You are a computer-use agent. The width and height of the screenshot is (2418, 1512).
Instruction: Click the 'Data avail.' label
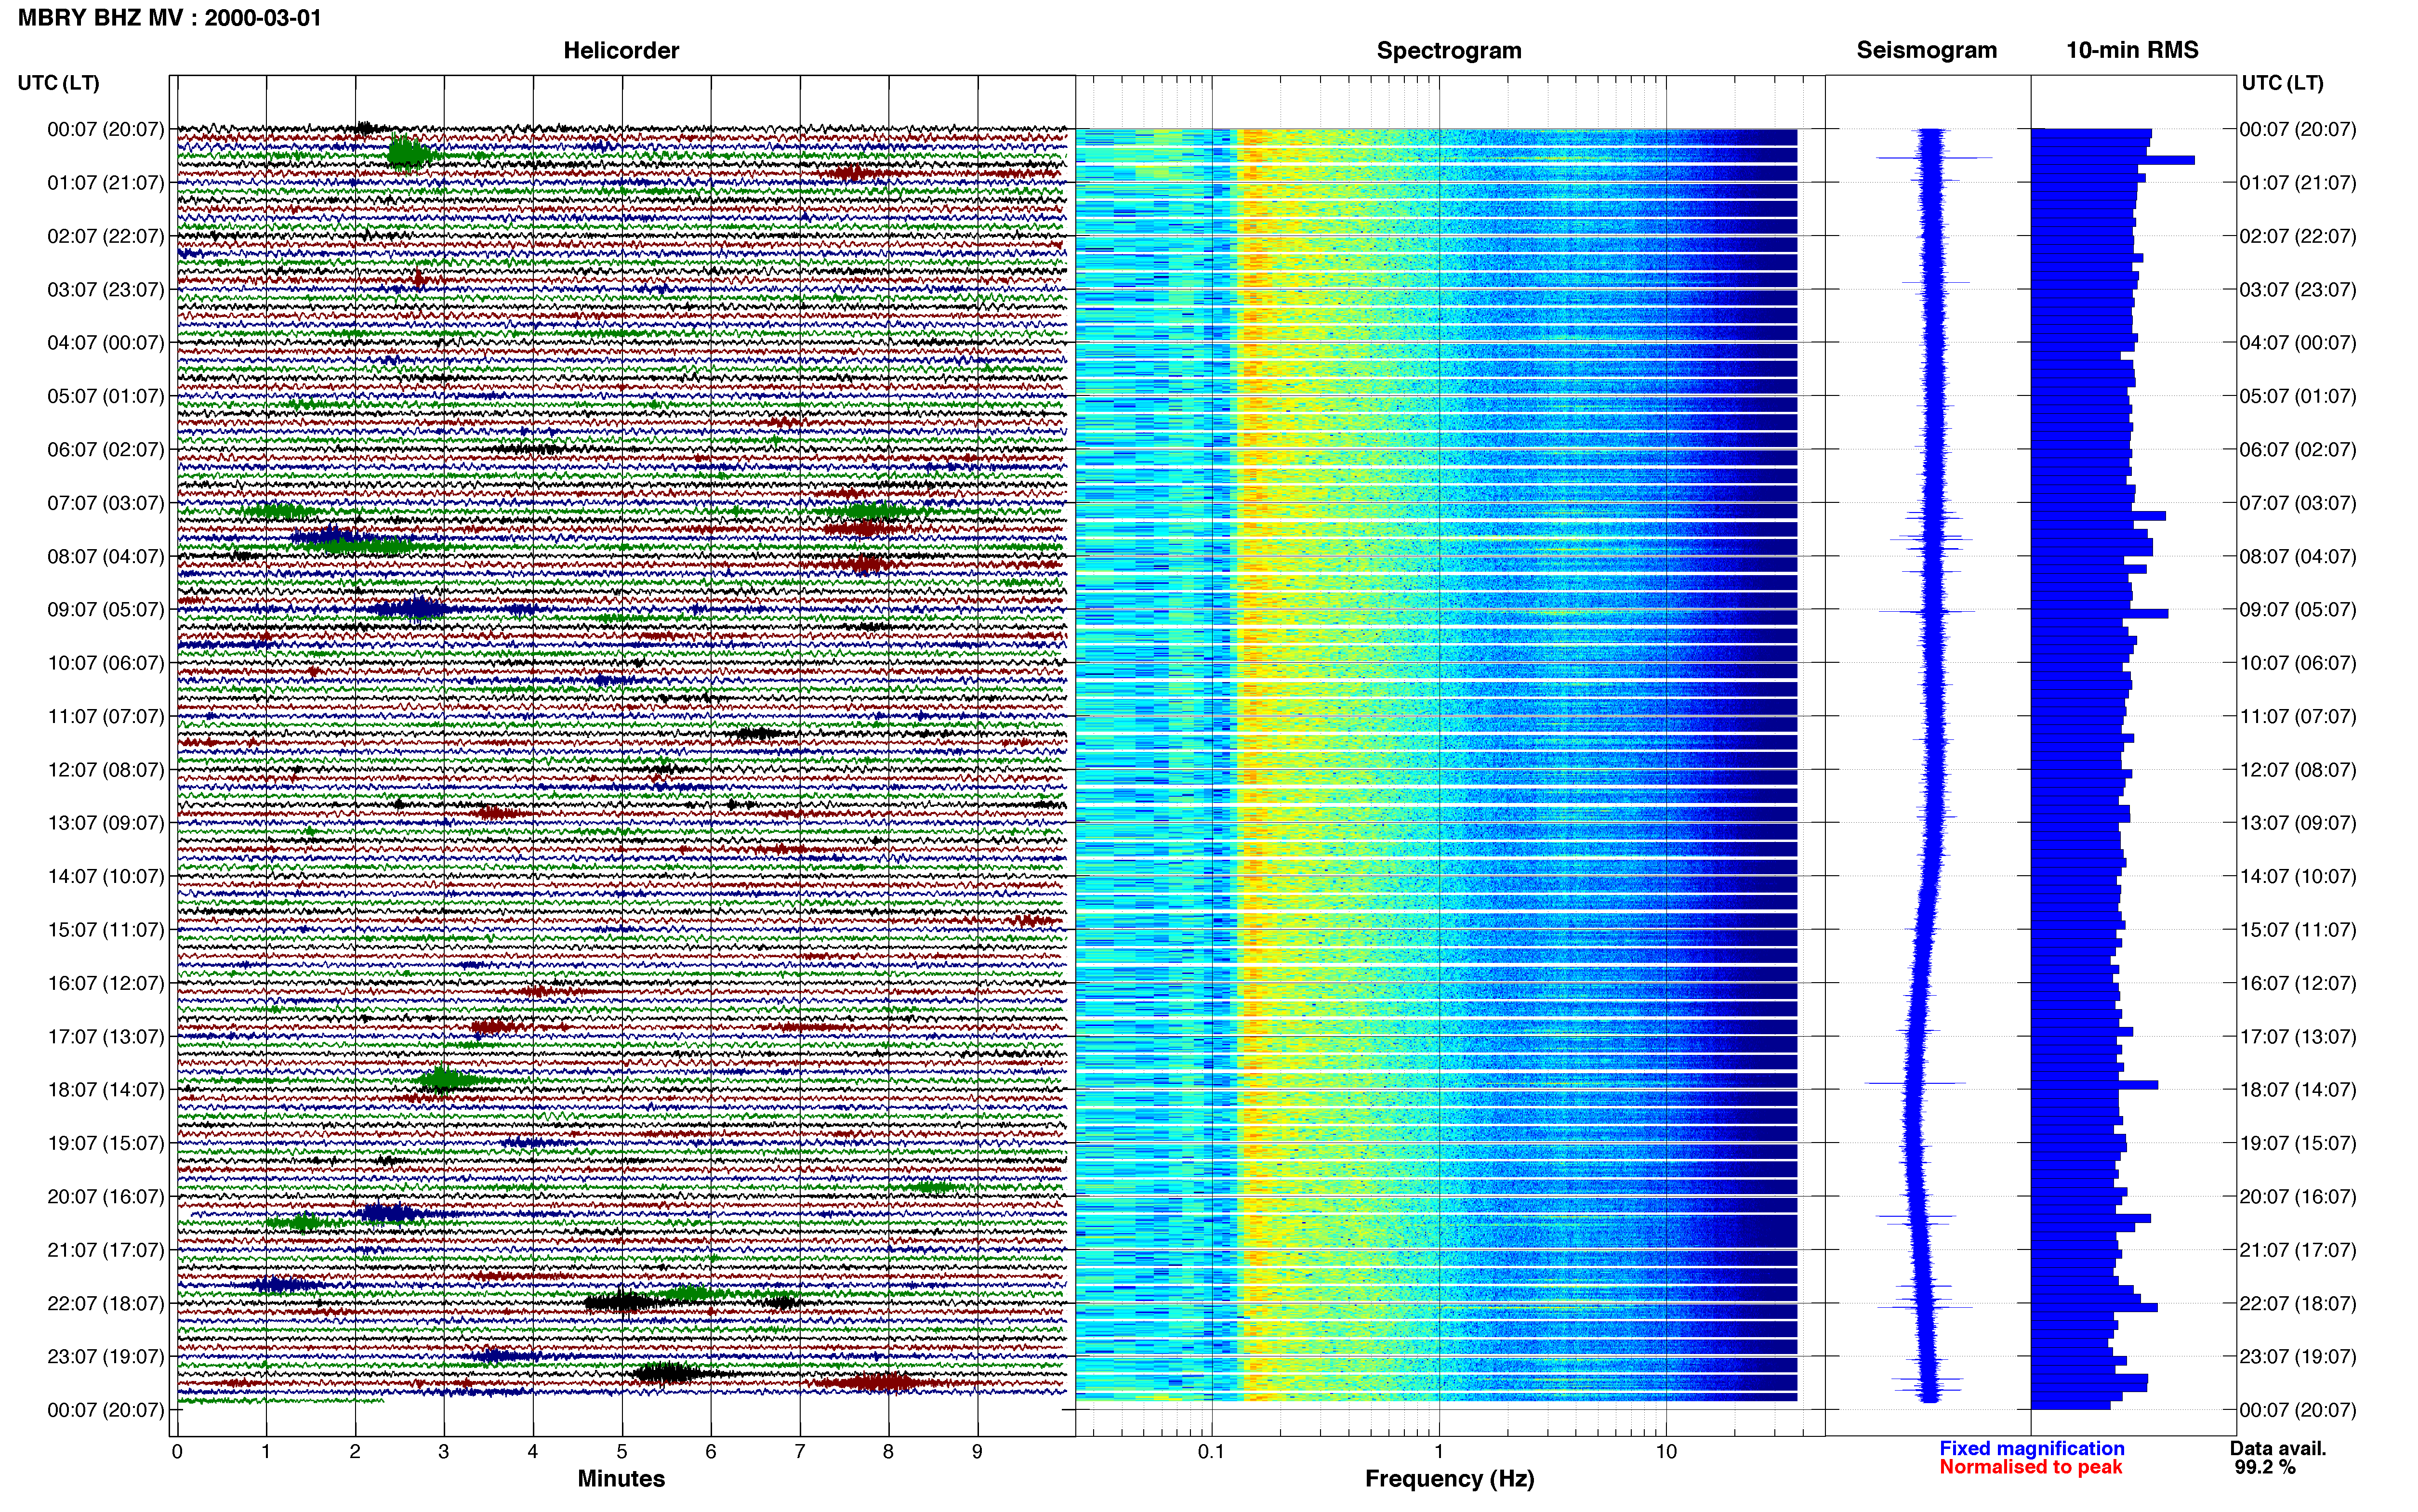(x=2278, y=1448)
